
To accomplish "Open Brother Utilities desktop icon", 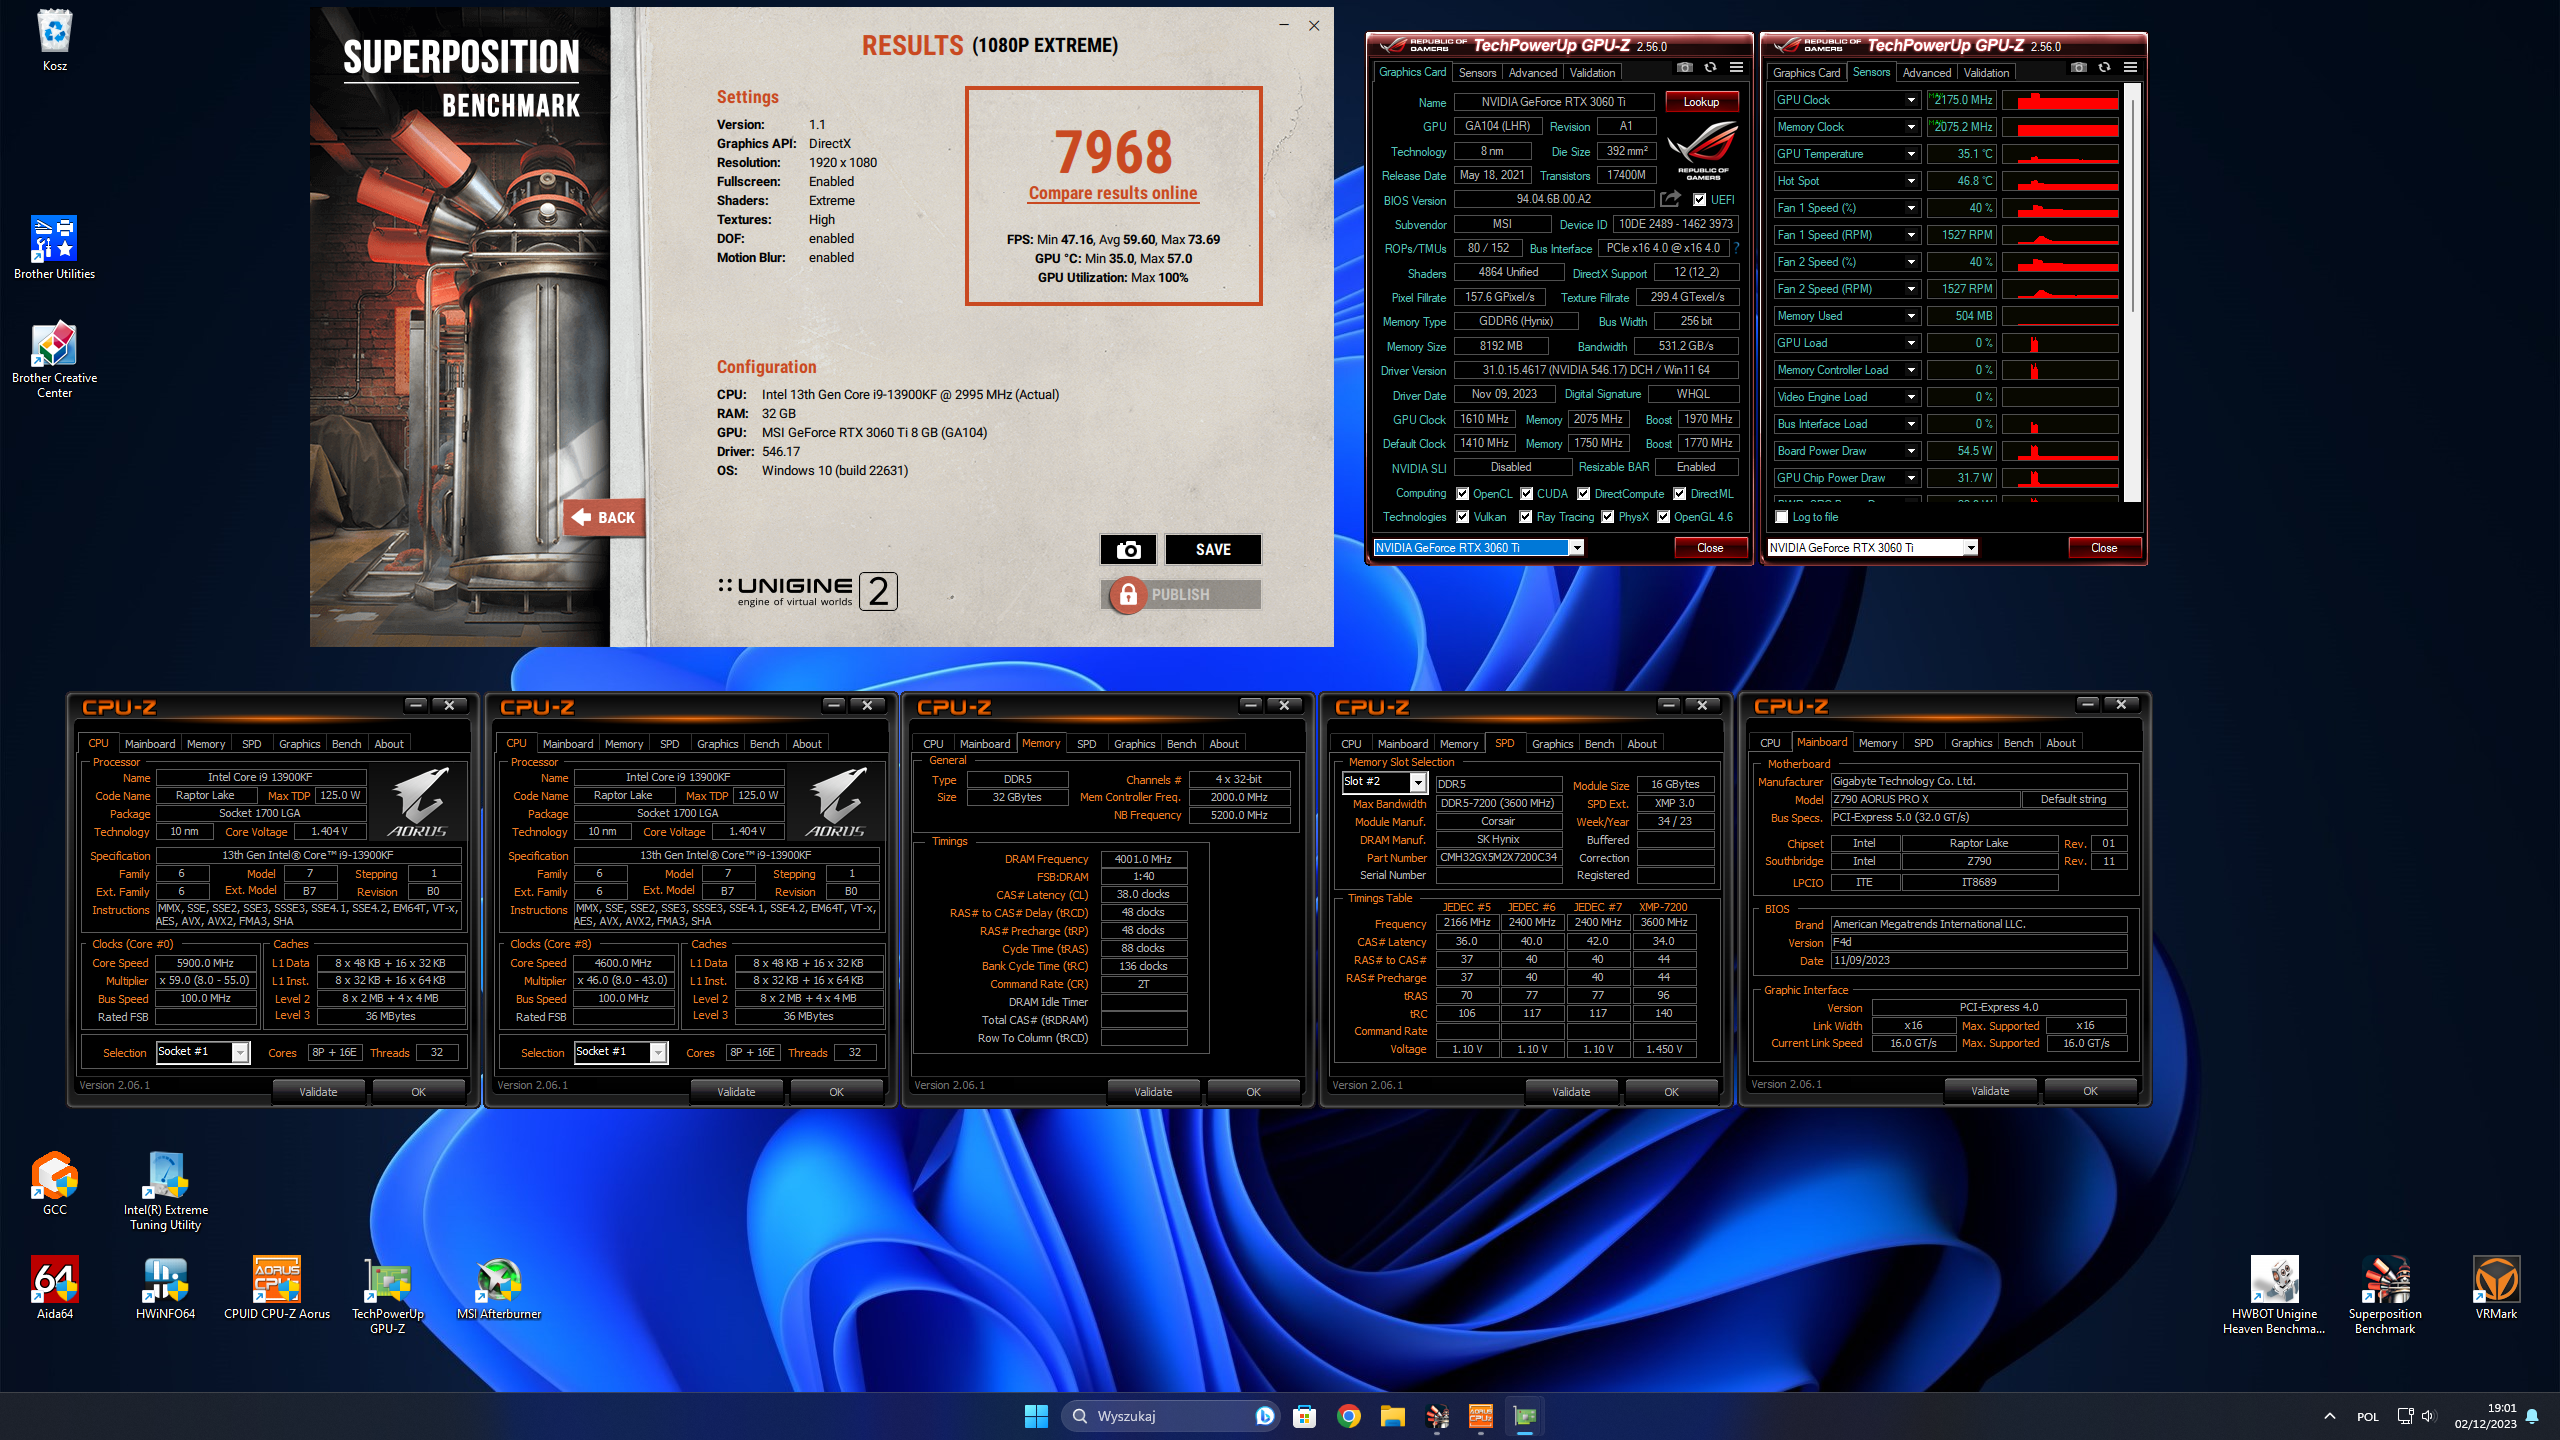I will pyautogui.click(x=54, y=248).
